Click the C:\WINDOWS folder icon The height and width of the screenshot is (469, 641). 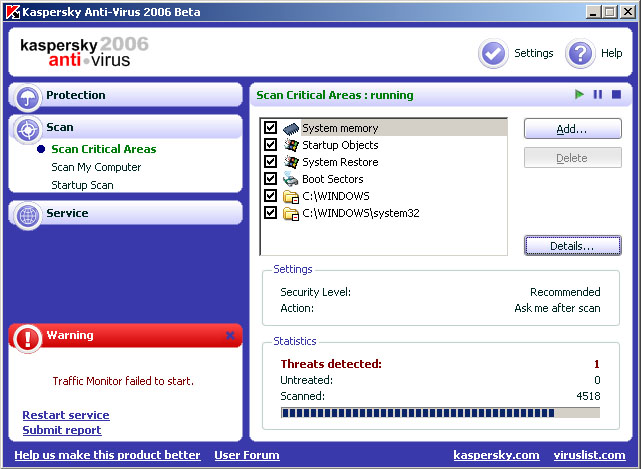(x=291, y=196)
